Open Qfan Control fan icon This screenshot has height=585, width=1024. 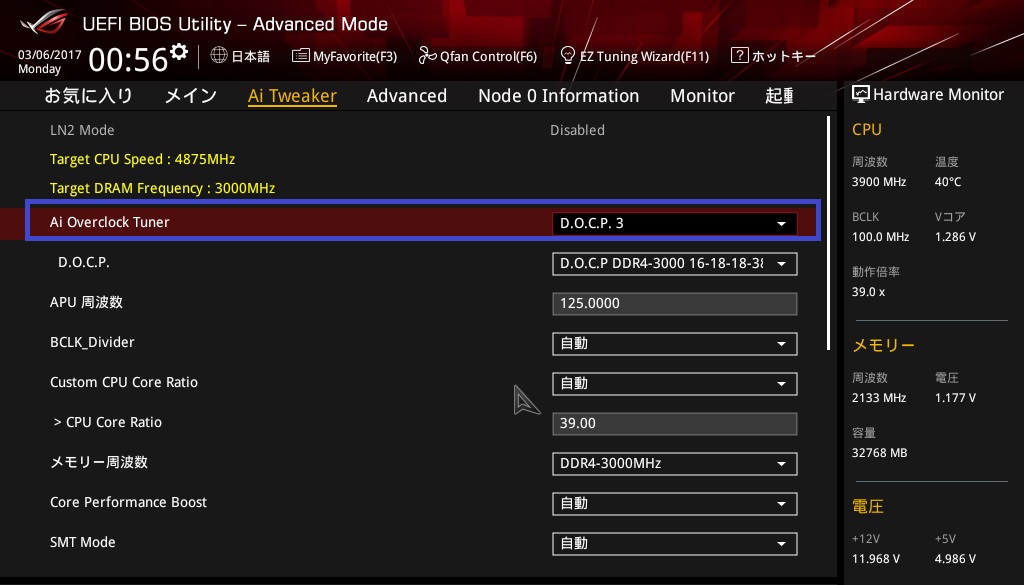(427, 55)
